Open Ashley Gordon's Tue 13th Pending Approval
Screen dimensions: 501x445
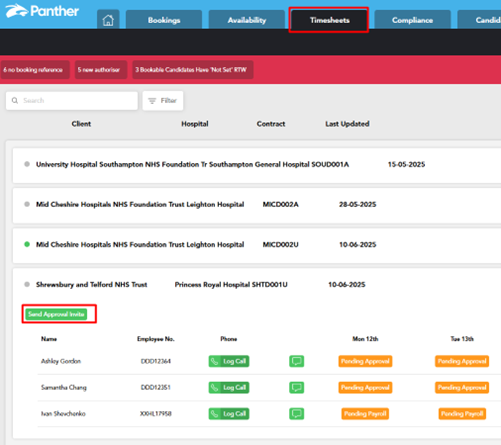tap(462, 361)
